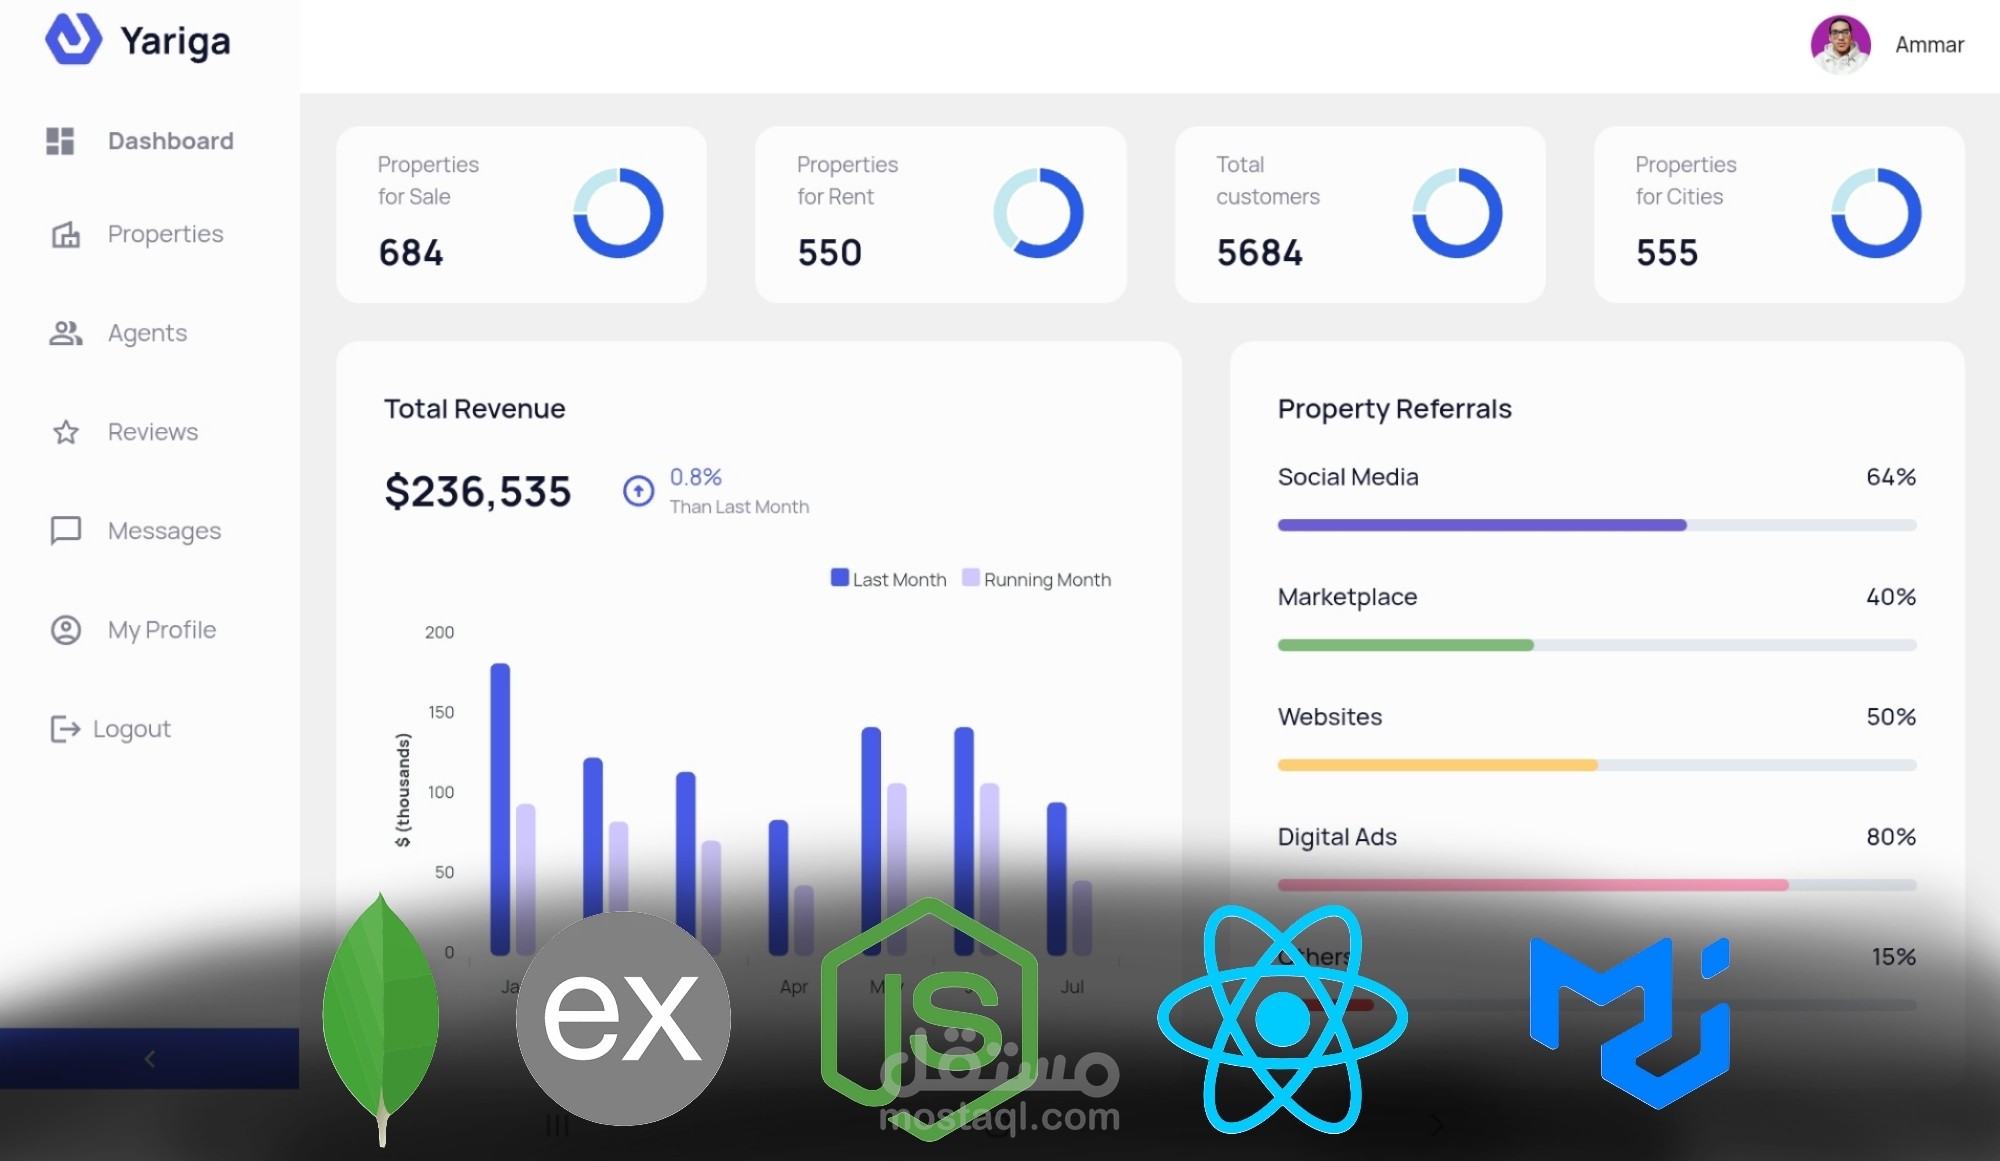Click the revenue up-arrow circle icon
The height and width of the screenshot is (1161, 2000).
pyautogui.click(x=638, y=491)
